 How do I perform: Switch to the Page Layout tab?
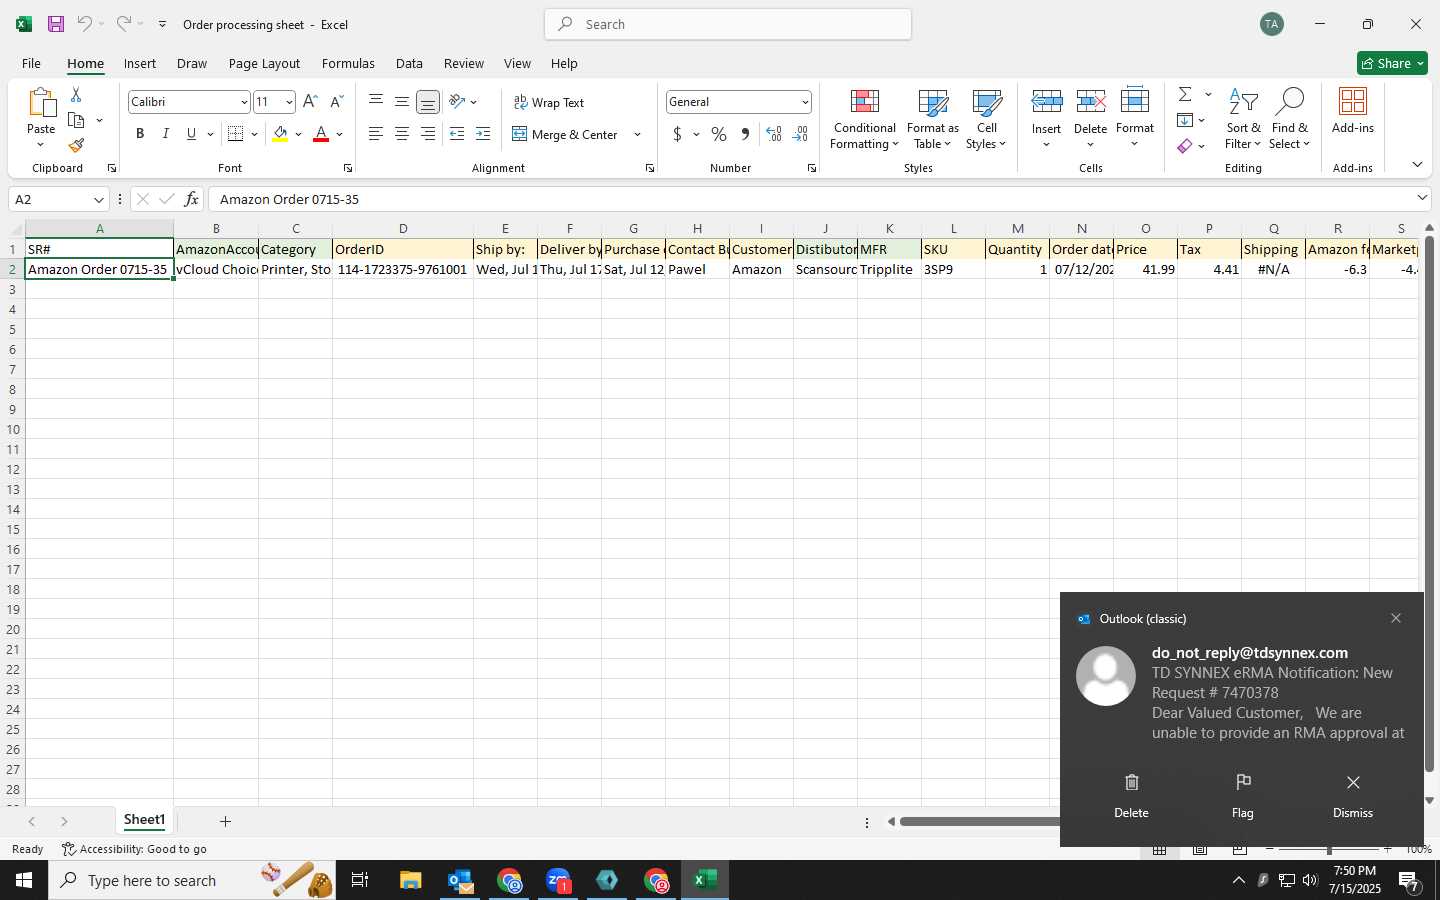[x=264, y=63]
